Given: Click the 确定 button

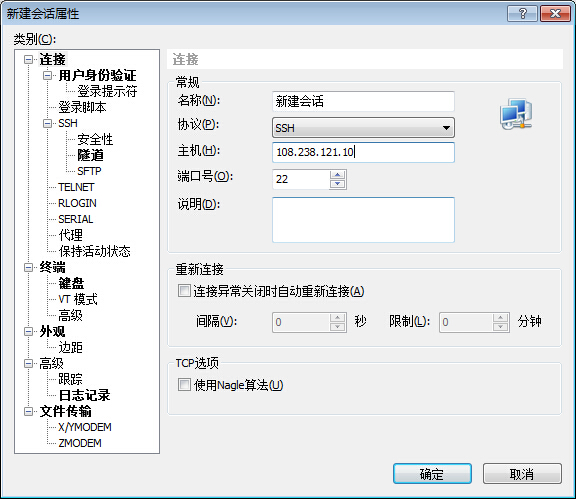Looking at the screenshot, I should click(x=432, y=474).
